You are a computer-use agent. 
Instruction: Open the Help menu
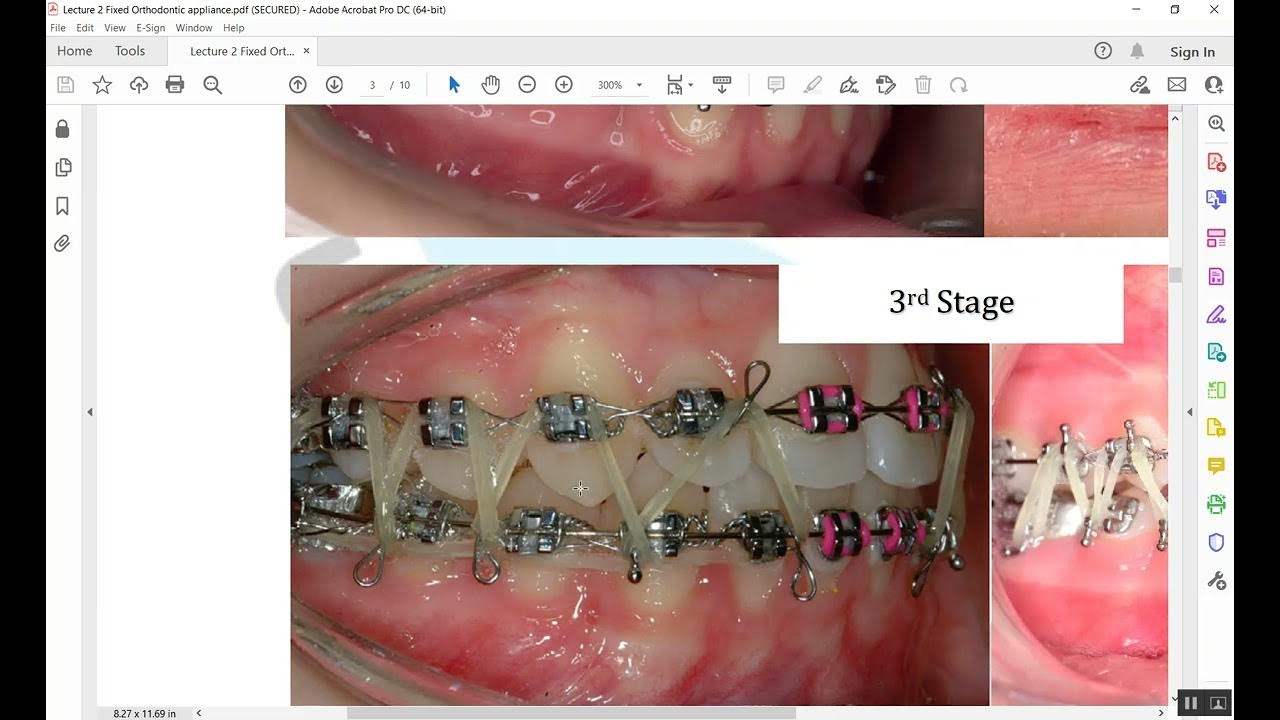coord(234,28)
